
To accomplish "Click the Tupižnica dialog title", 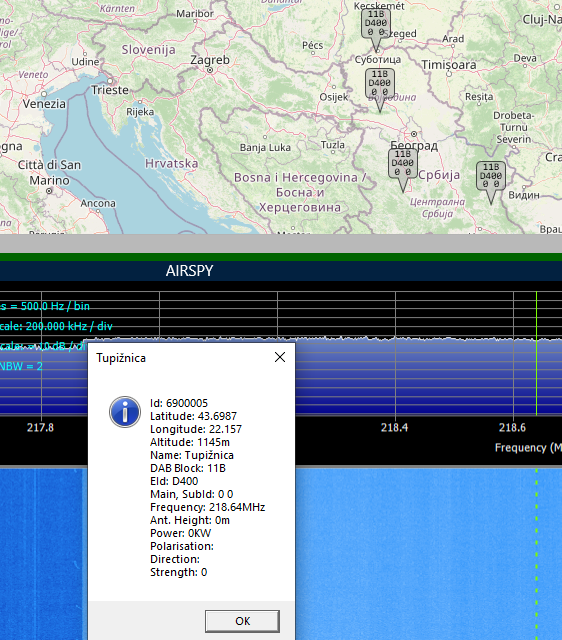I will pos(121,358).
